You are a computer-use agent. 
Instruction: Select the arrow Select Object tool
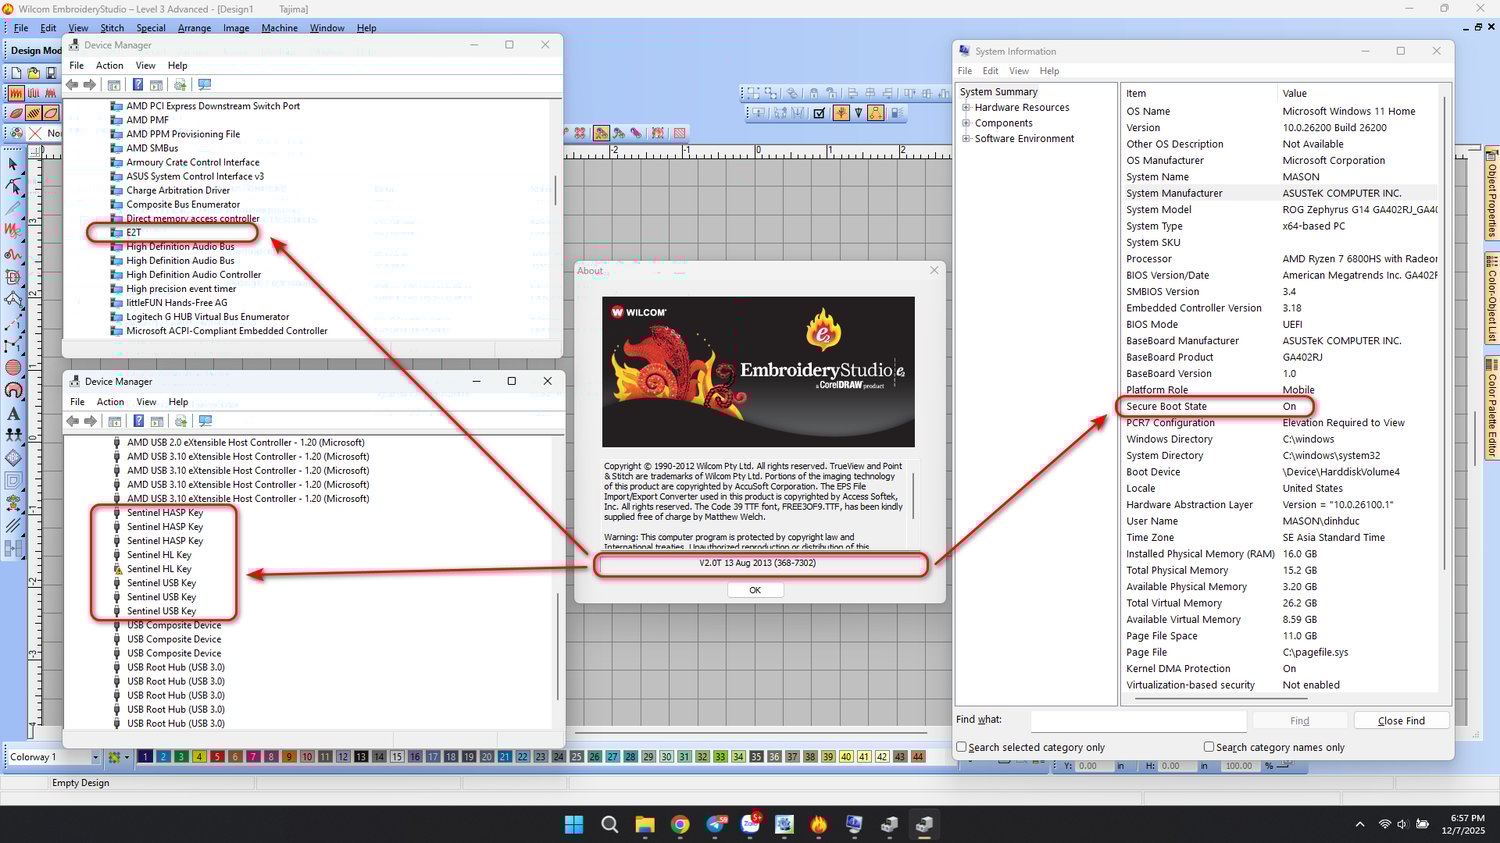[13, 164]
